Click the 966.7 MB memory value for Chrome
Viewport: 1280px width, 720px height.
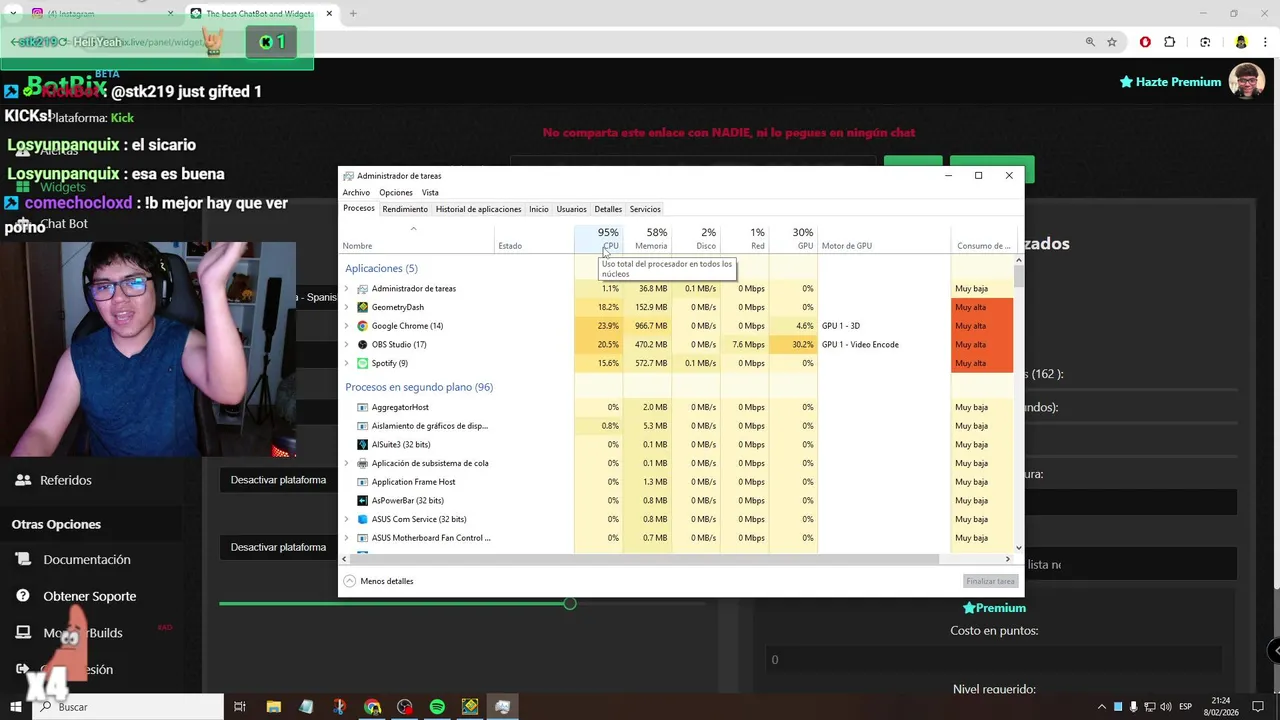click(x=651, y=326)
